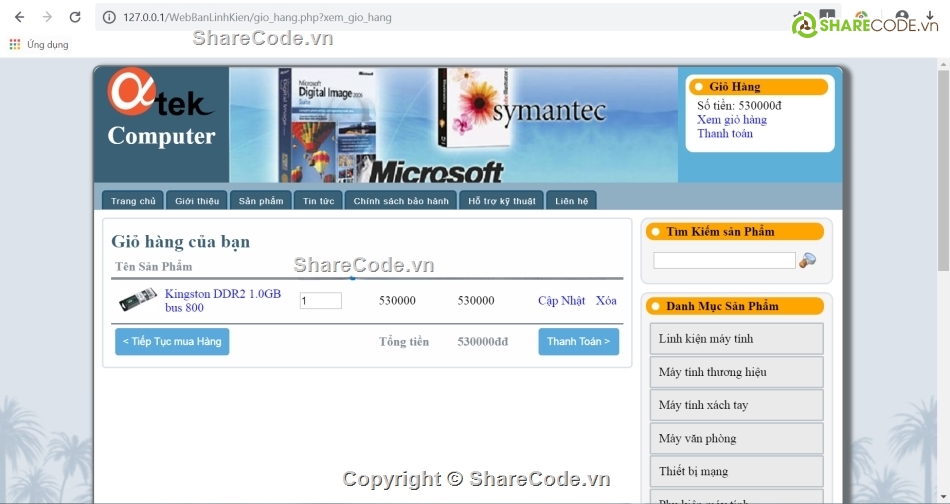Screen dimensions: 950x504
Task: Click the Tìm Kiếm sản Phẩm header
Action: pos(735,231)
